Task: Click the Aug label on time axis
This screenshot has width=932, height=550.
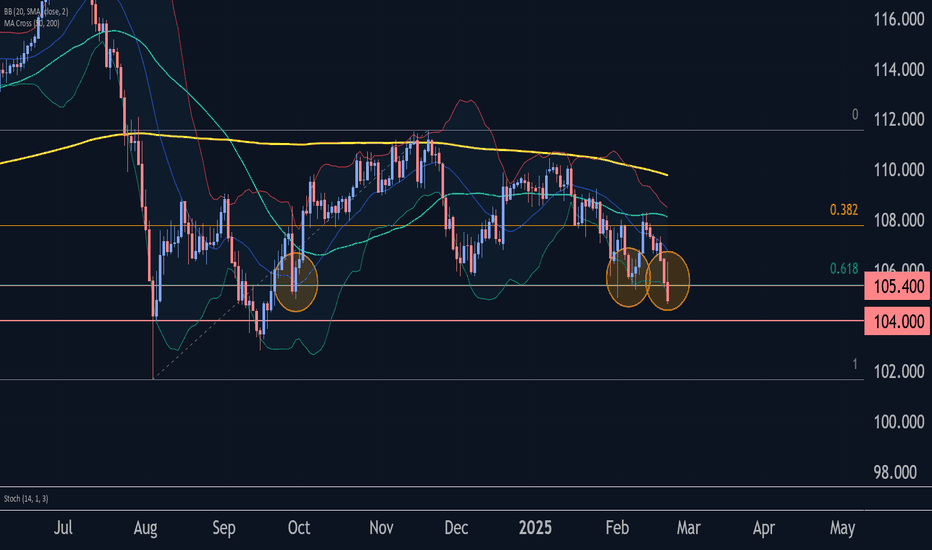Action: click(x=146, y=528)
